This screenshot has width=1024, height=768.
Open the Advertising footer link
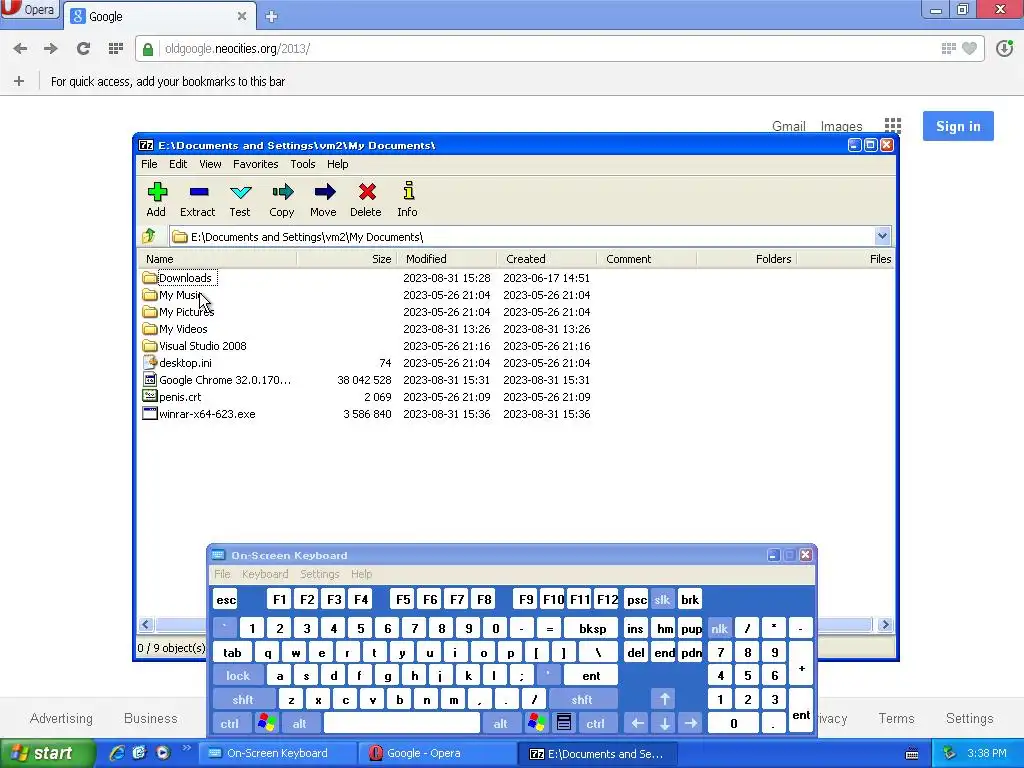click(x=61, y=718)
